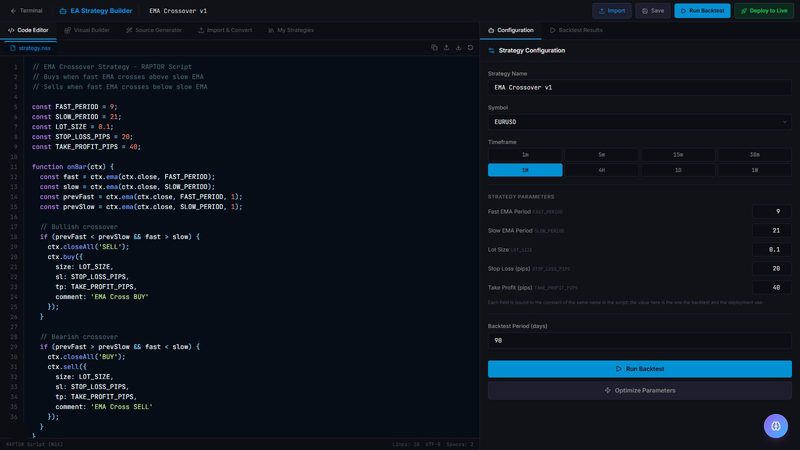
Task: Edit Lot Size value field
Action: coord(772,249)
